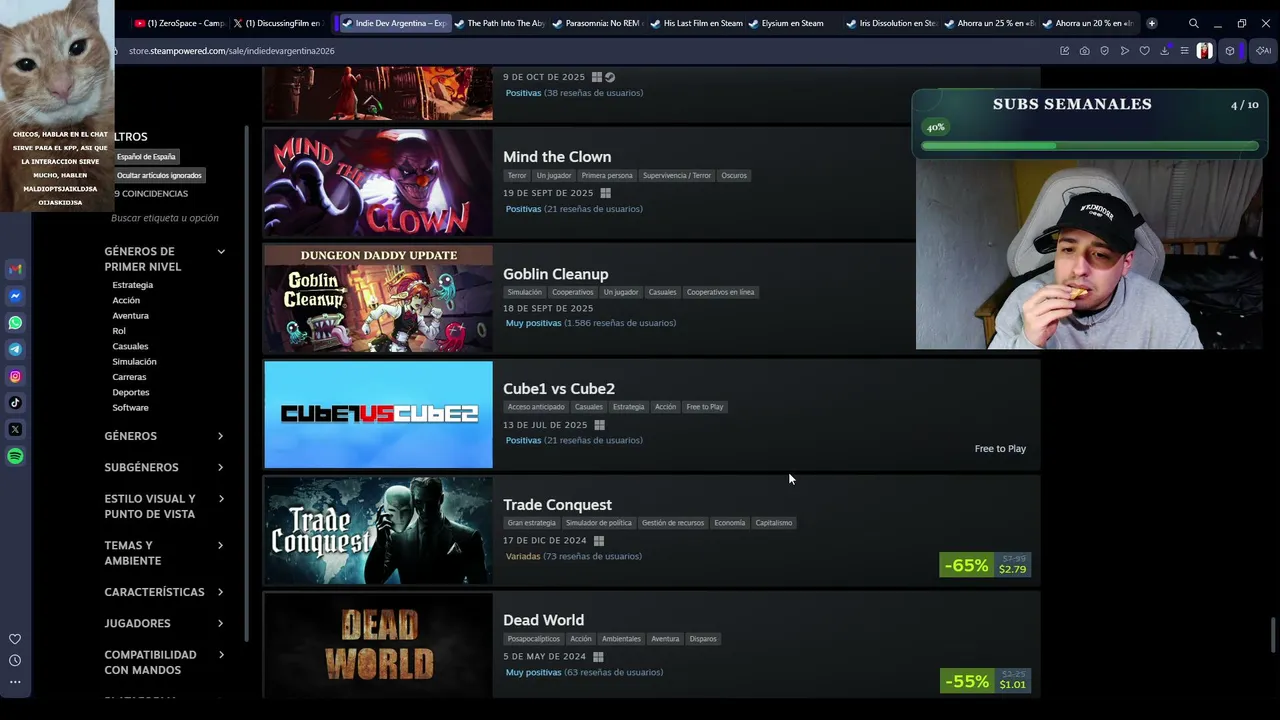
Task: Open Spotify in the browser sidebar
Action: 15,456
